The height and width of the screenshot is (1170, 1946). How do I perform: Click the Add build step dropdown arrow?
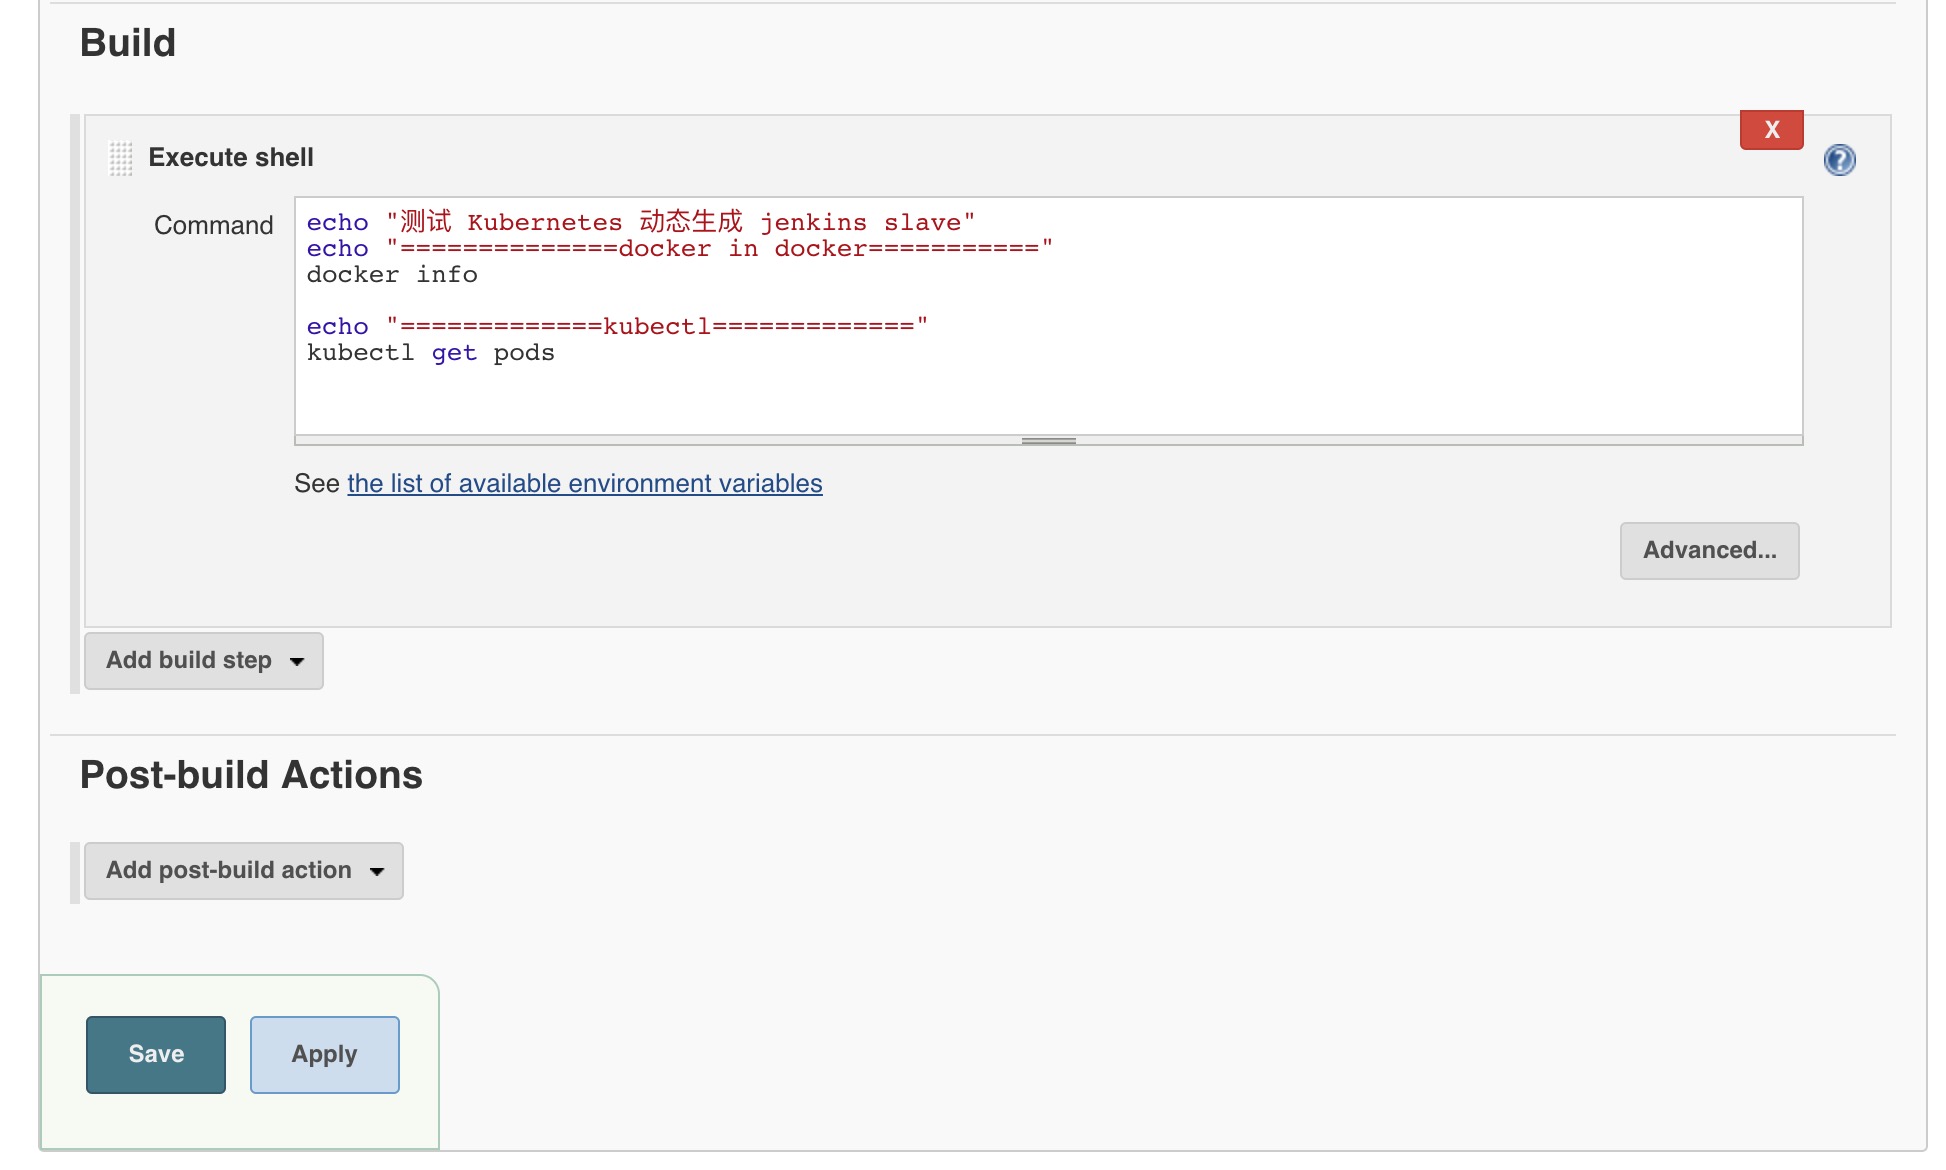tap(297, 659)
